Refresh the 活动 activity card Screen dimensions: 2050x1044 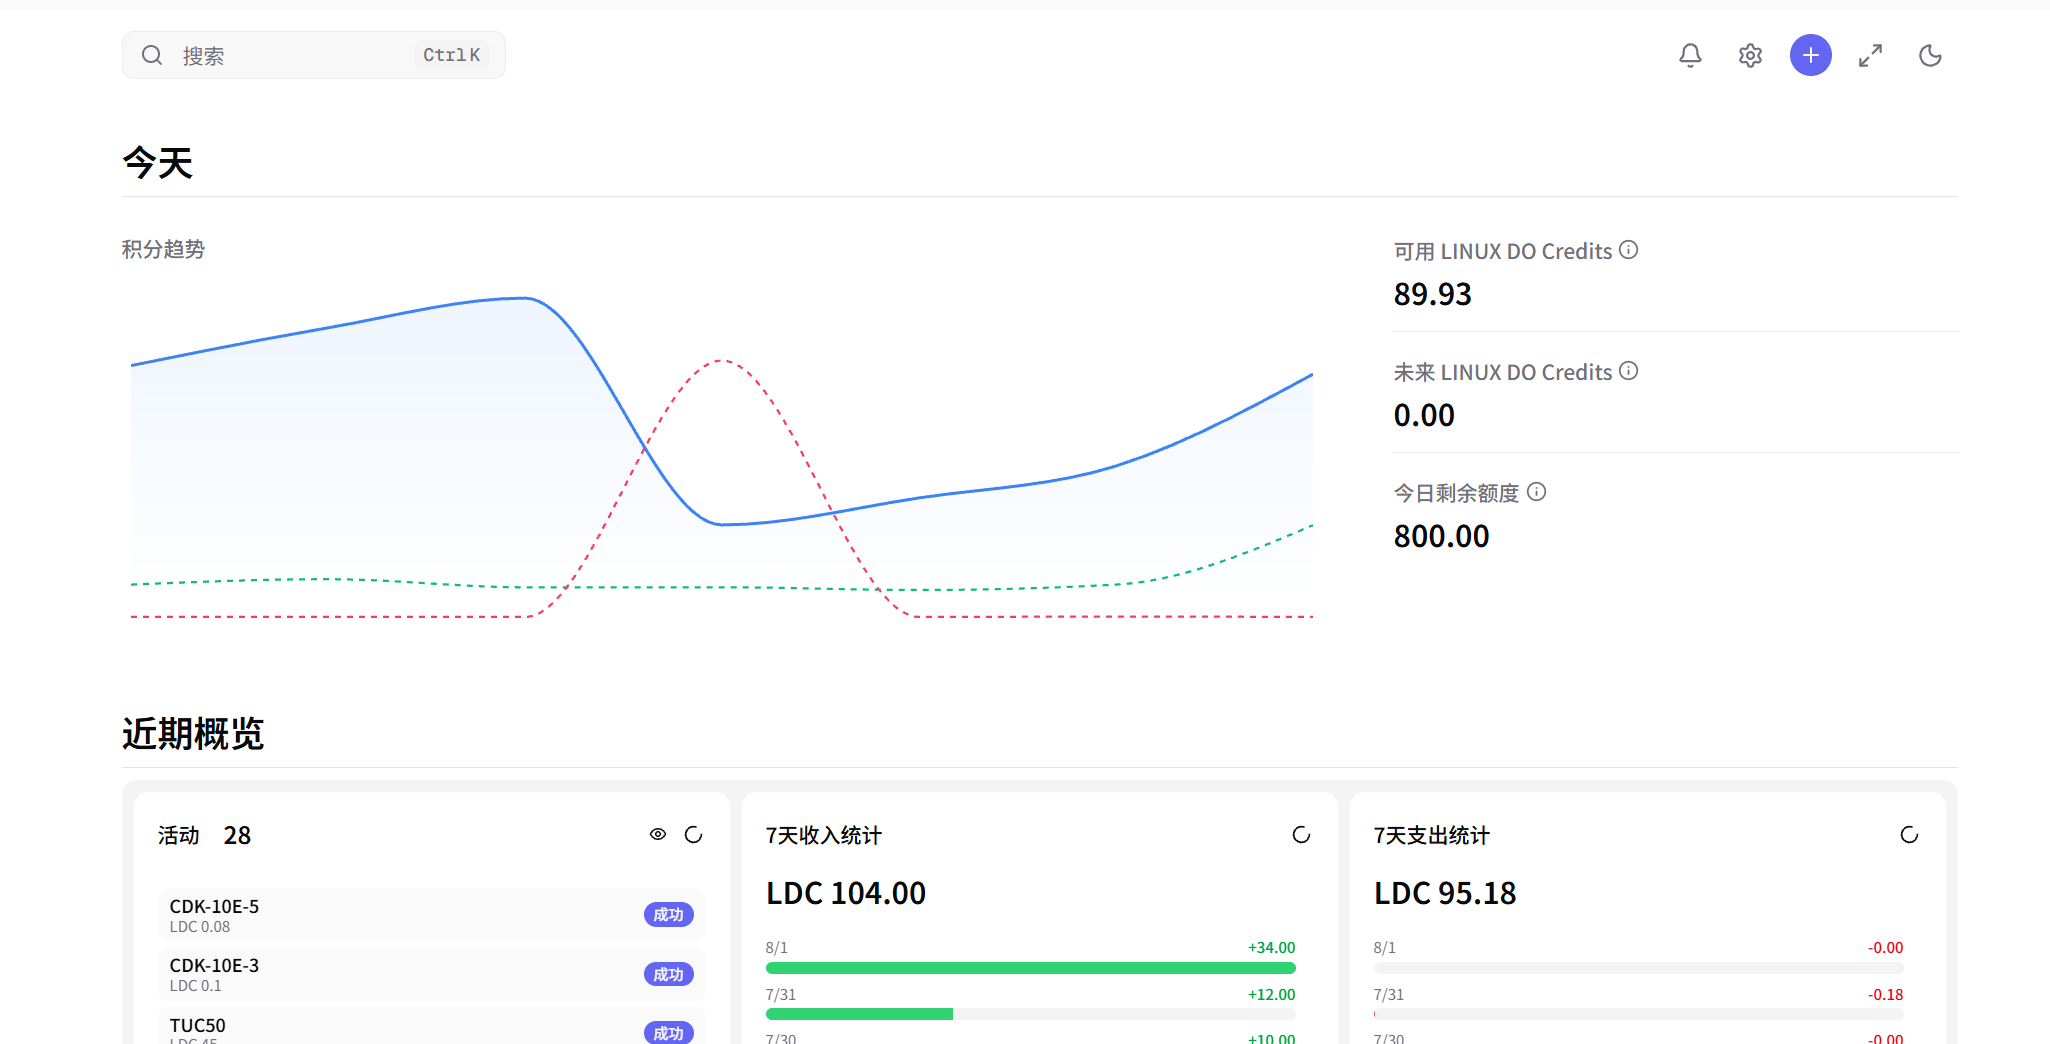[x=694, y=834]
